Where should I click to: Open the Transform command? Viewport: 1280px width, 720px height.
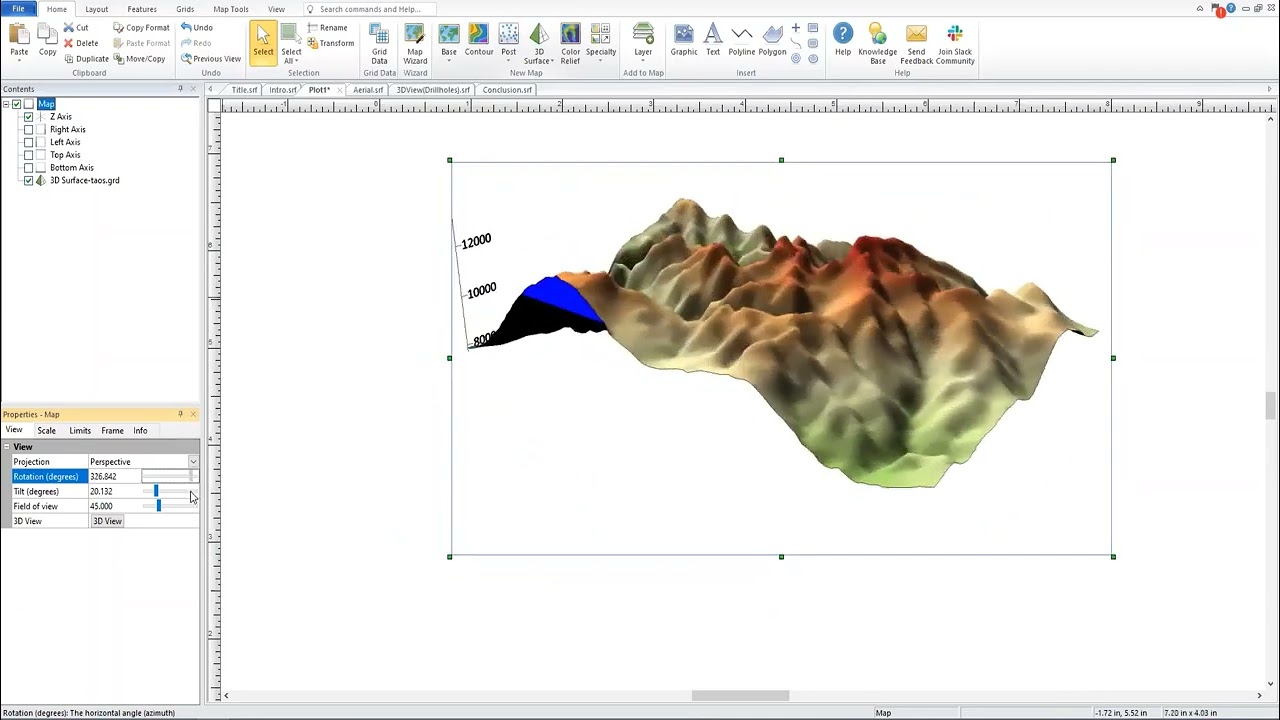click(331, 43)
